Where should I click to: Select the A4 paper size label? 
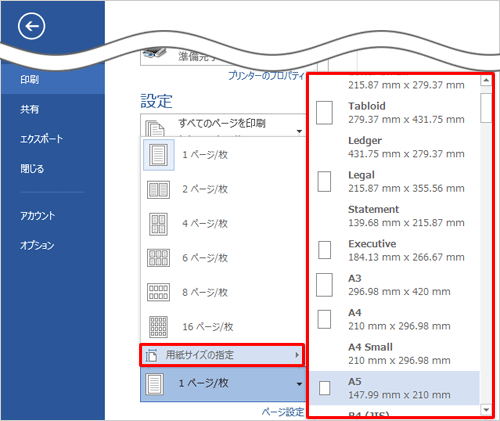[355, 313]
